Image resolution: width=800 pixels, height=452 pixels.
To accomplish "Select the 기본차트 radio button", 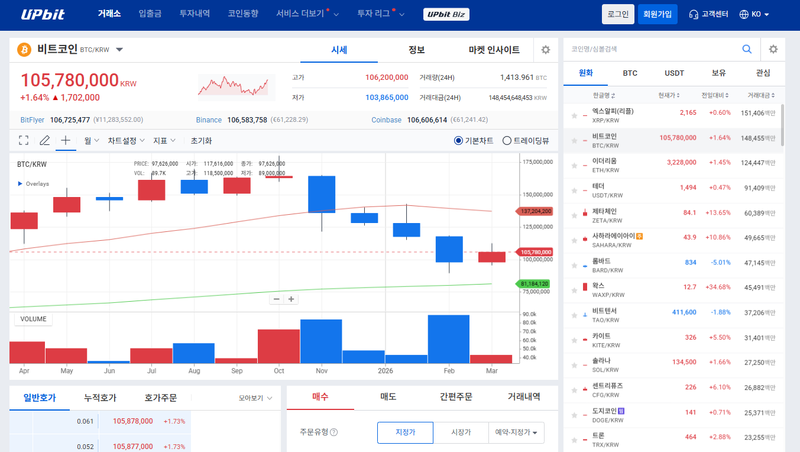I will [459, 141].
